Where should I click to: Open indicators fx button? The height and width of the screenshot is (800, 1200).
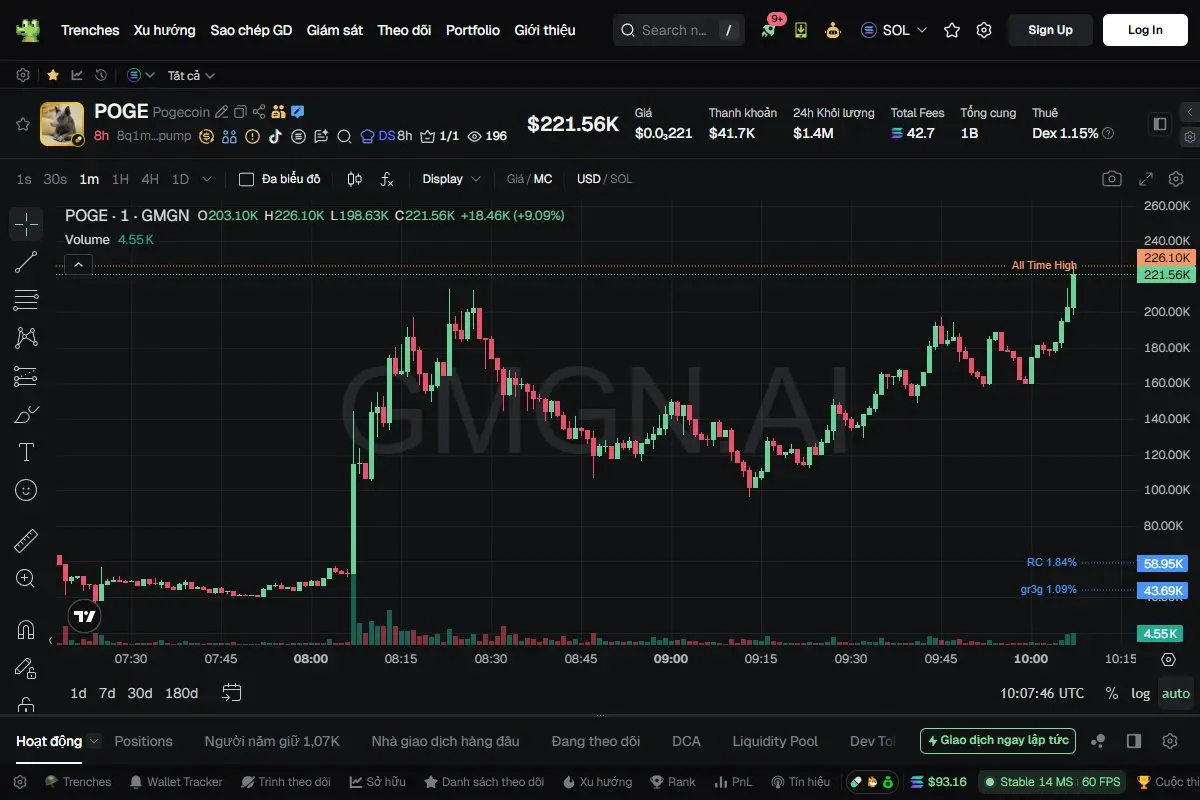387,179
